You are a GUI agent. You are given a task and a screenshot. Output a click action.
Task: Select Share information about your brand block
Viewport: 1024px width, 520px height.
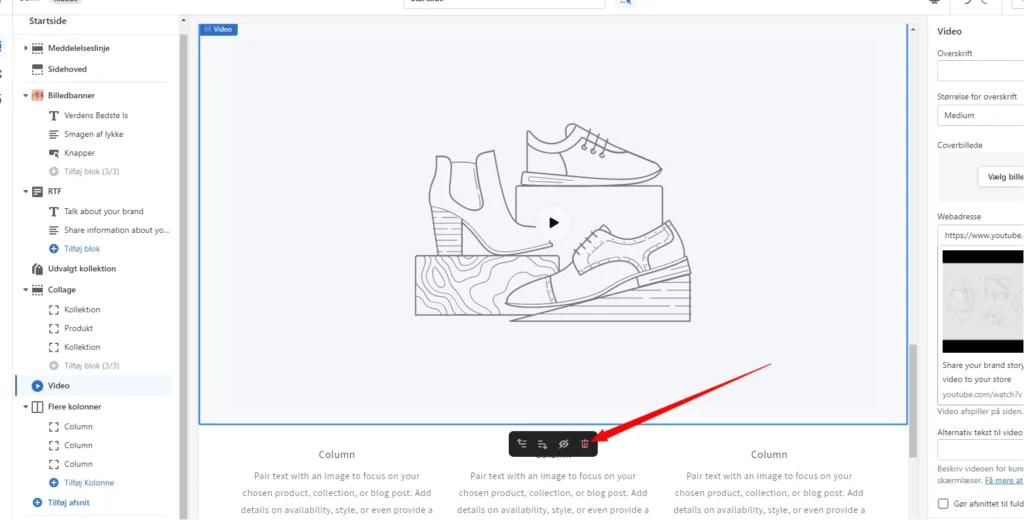click(116, 230)
